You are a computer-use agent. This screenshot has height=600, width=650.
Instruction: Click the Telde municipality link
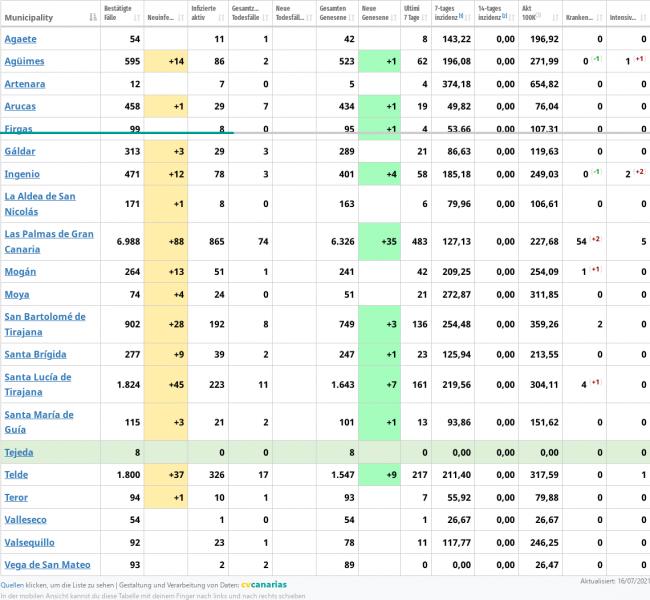(17, 475)
